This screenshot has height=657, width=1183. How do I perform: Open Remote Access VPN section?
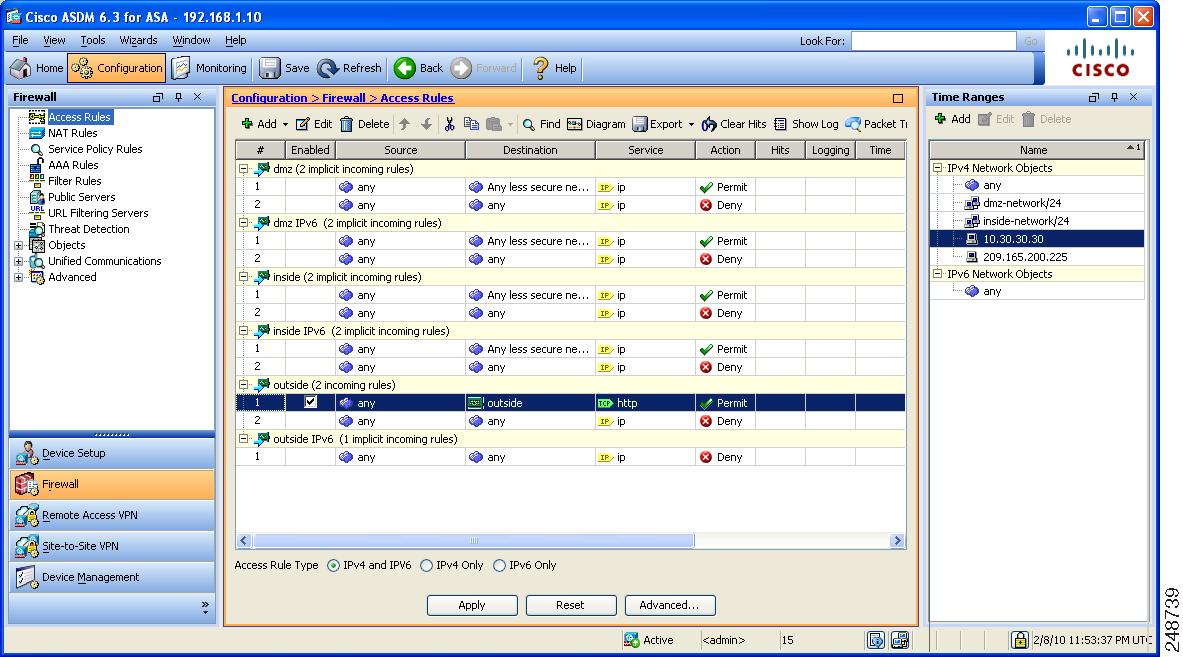pos(112,515)
